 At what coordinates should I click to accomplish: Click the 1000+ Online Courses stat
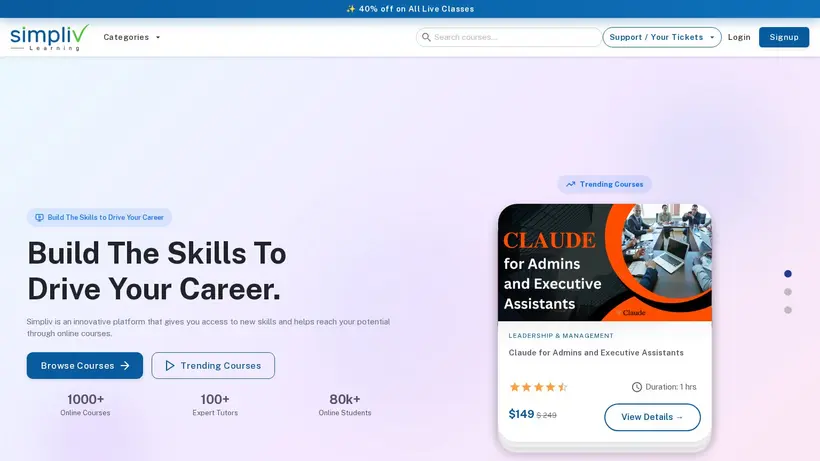85,405
